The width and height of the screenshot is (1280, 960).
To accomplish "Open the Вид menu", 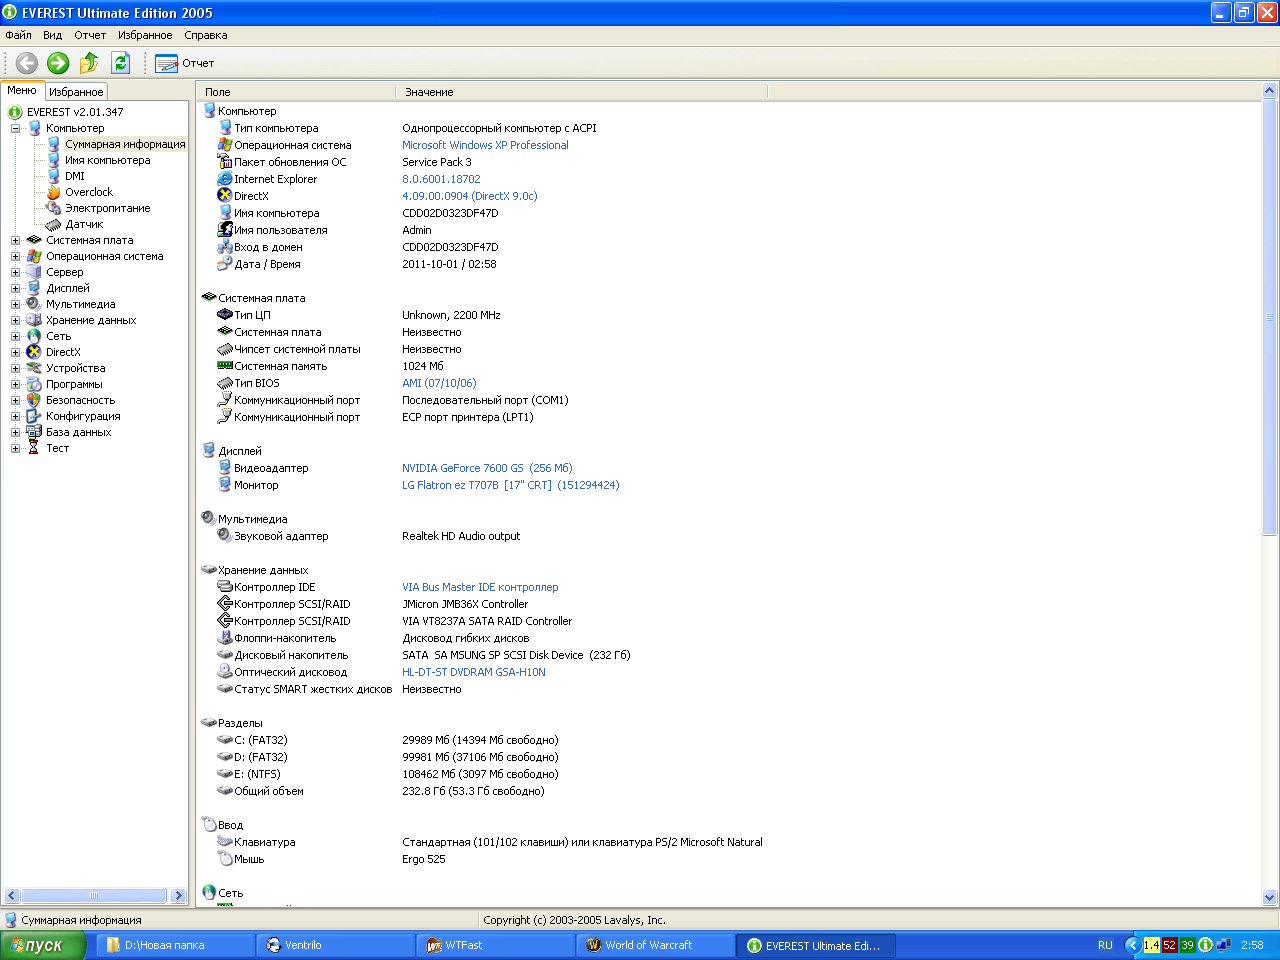I will pos(53,35).
